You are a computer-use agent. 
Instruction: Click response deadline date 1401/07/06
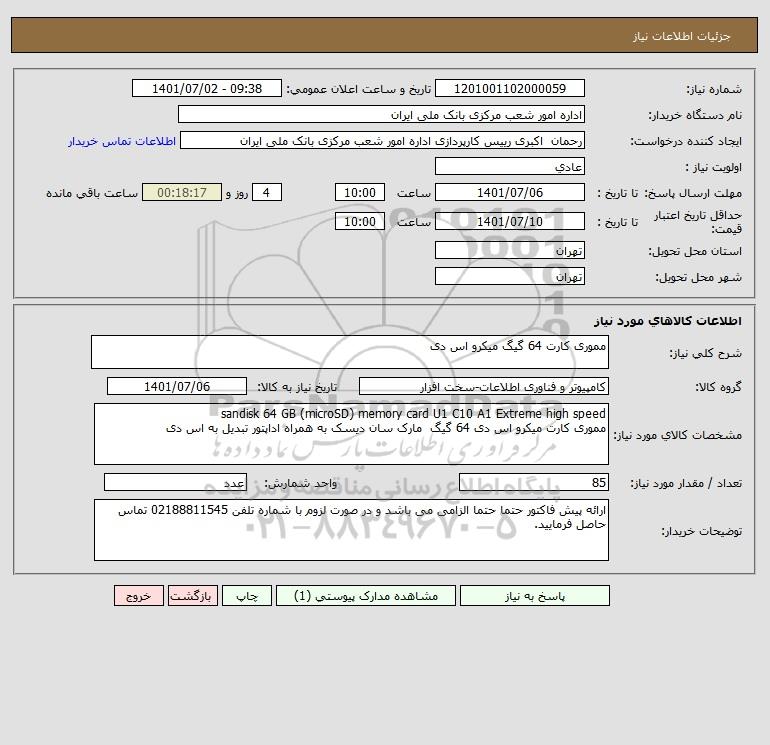coord(510,193)
